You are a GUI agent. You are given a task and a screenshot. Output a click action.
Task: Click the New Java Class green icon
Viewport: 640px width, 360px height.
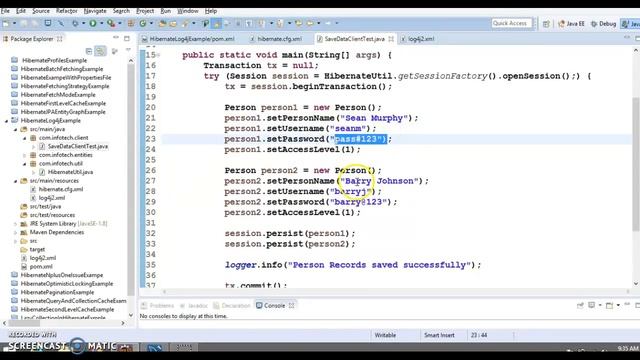[143, 24]
